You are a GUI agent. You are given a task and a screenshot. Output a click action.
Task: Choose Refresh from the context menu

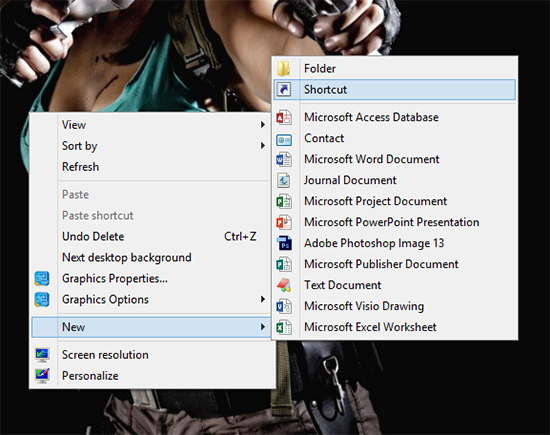[150, 167]
